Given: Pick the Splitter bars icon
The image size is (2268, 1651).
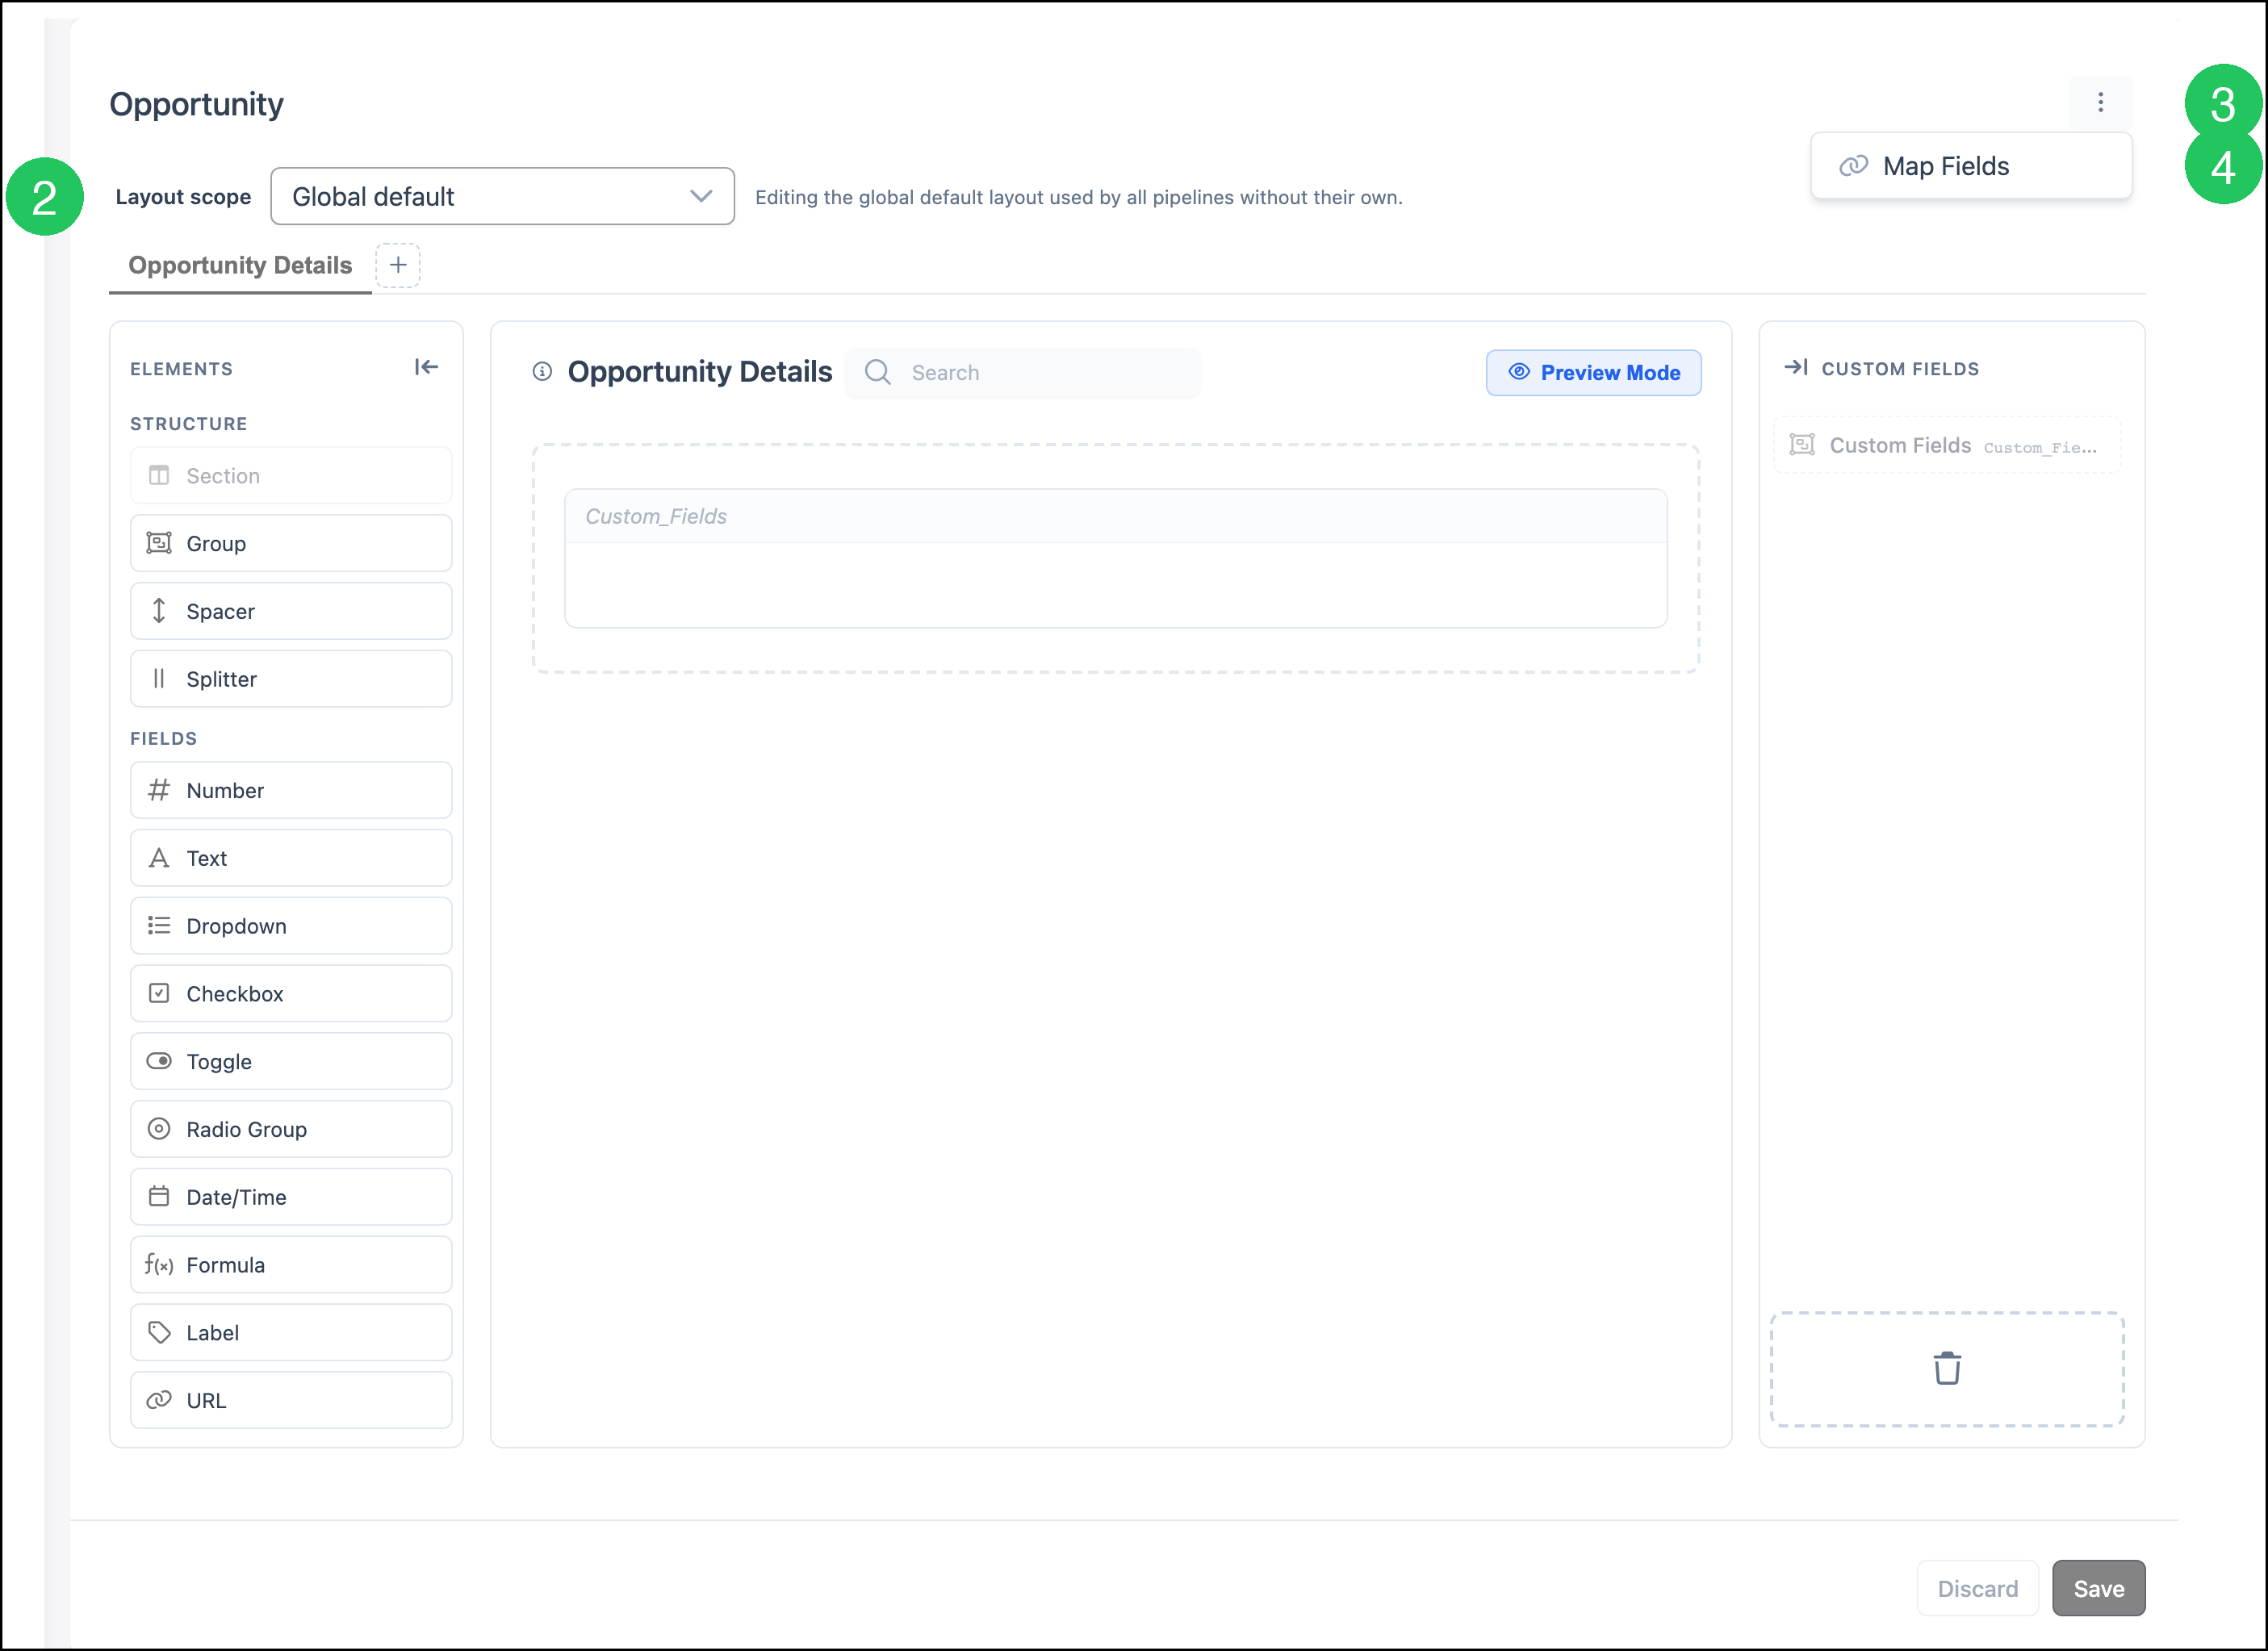Looking at the screenshot, I should point(159,679).
